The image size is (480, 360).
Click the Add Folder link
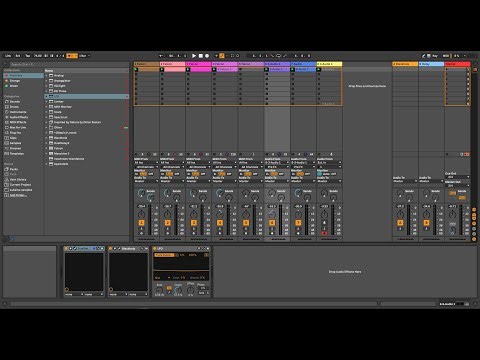17,195
